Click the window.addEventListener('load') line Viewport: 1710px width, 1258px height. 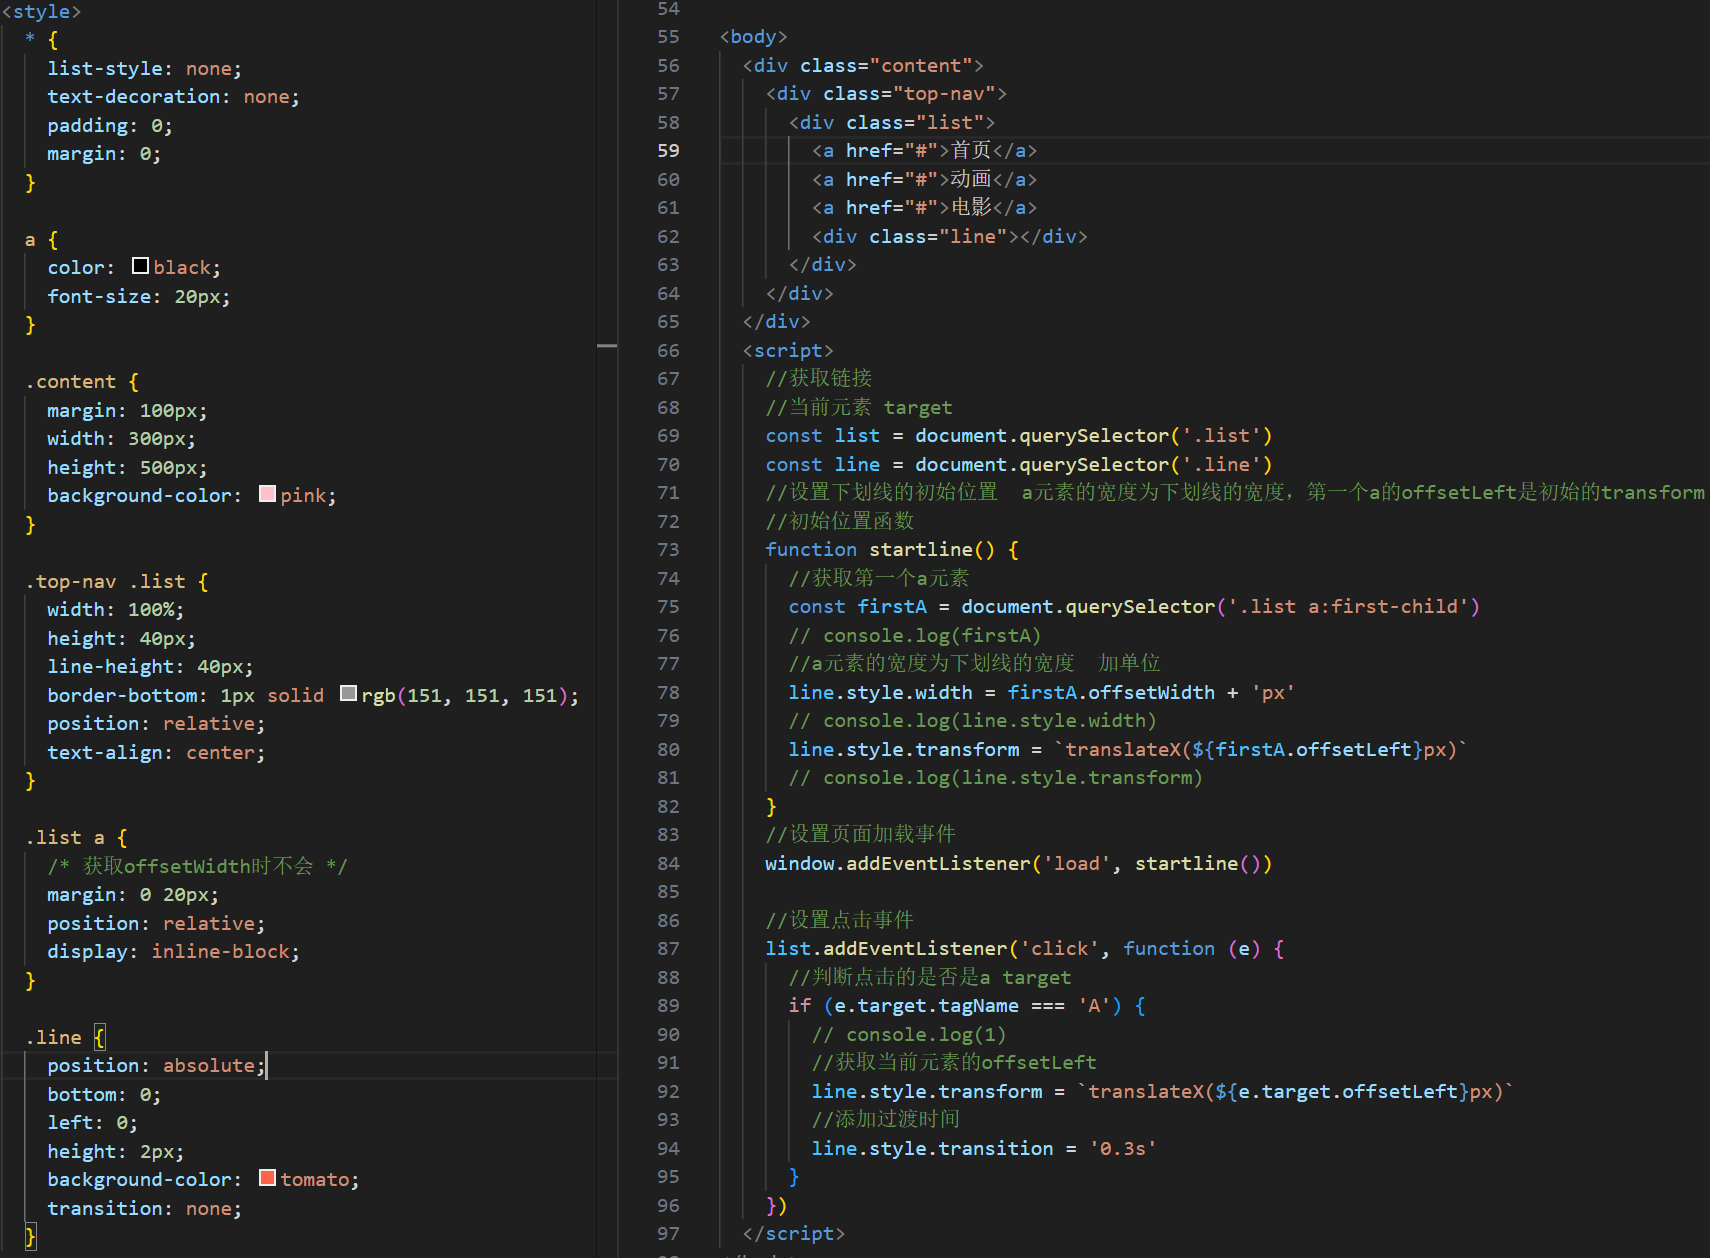tap(1019, 864)
